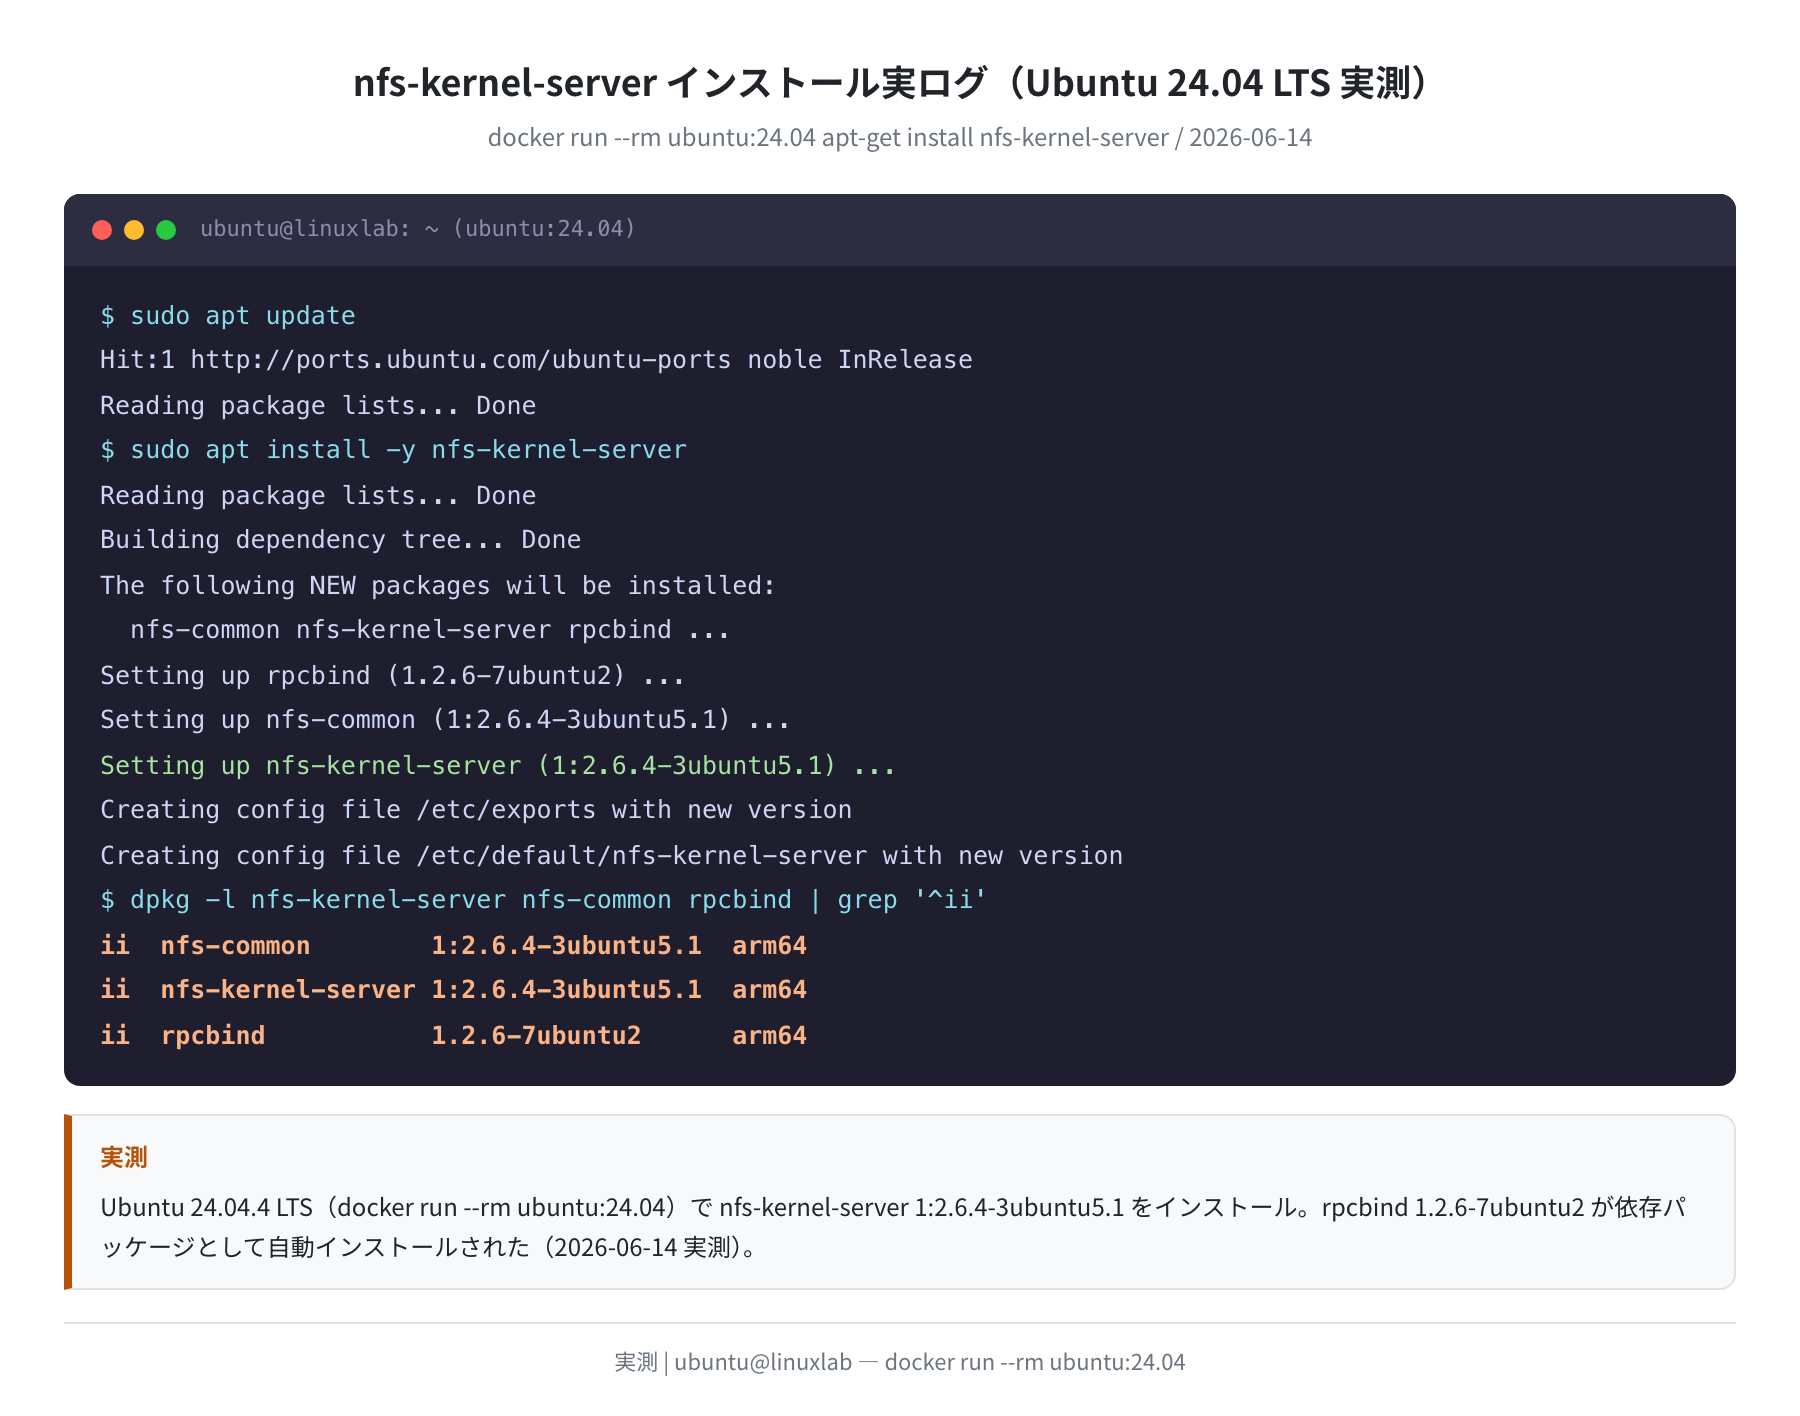Select the command '$ sudo apt install -y nfs-kernel-server'
1800x1416 pixels.
pyautogui.click(x=394, y=450)
